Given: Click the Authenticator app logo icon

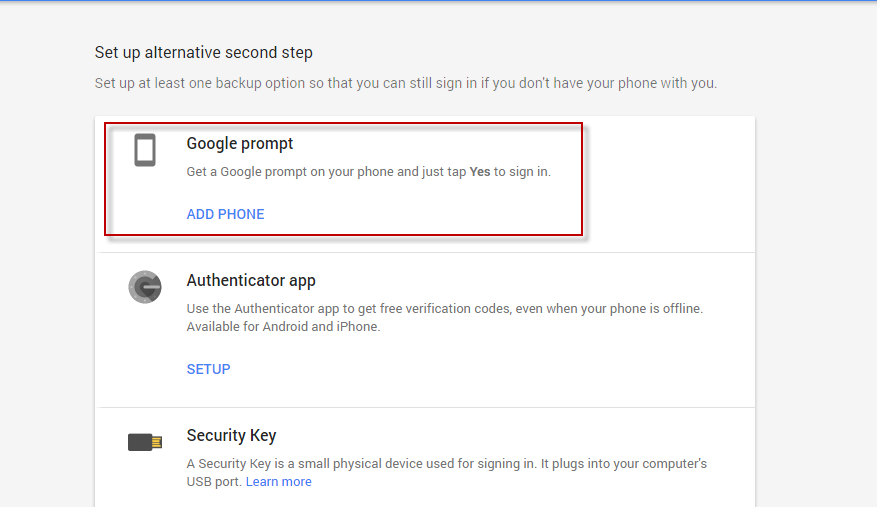Looking at the screenshot, I should tap(145, 287).
